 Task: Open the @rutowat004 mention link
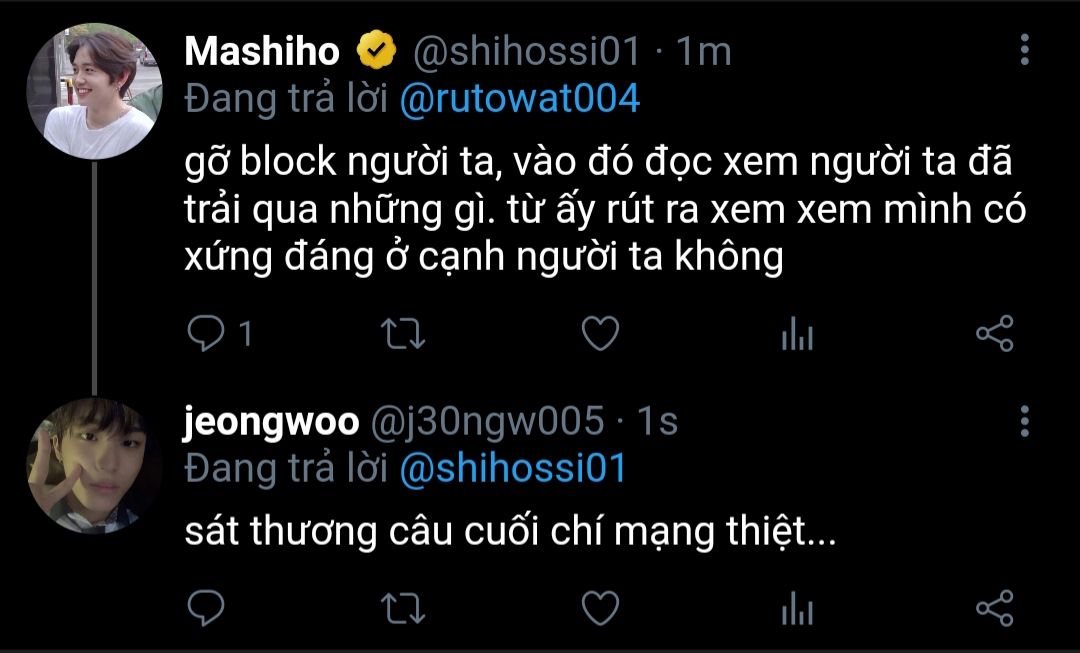point(520,99)
